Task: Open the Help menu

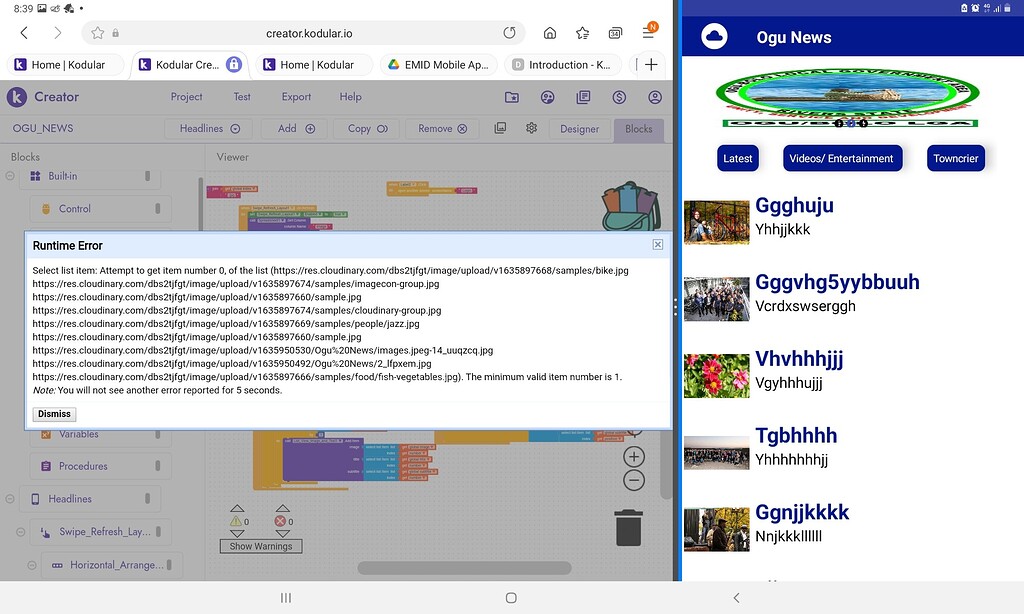Action: (x=350, y=97)
